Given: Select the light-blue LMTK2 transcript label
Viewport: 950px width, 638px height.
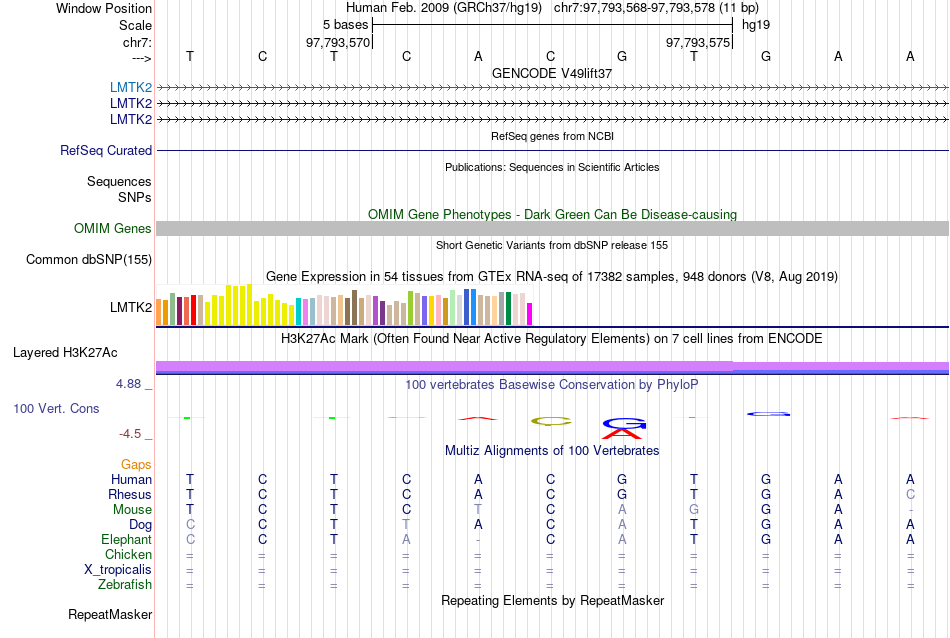Looking at the screenshot, I should (131, 87).
